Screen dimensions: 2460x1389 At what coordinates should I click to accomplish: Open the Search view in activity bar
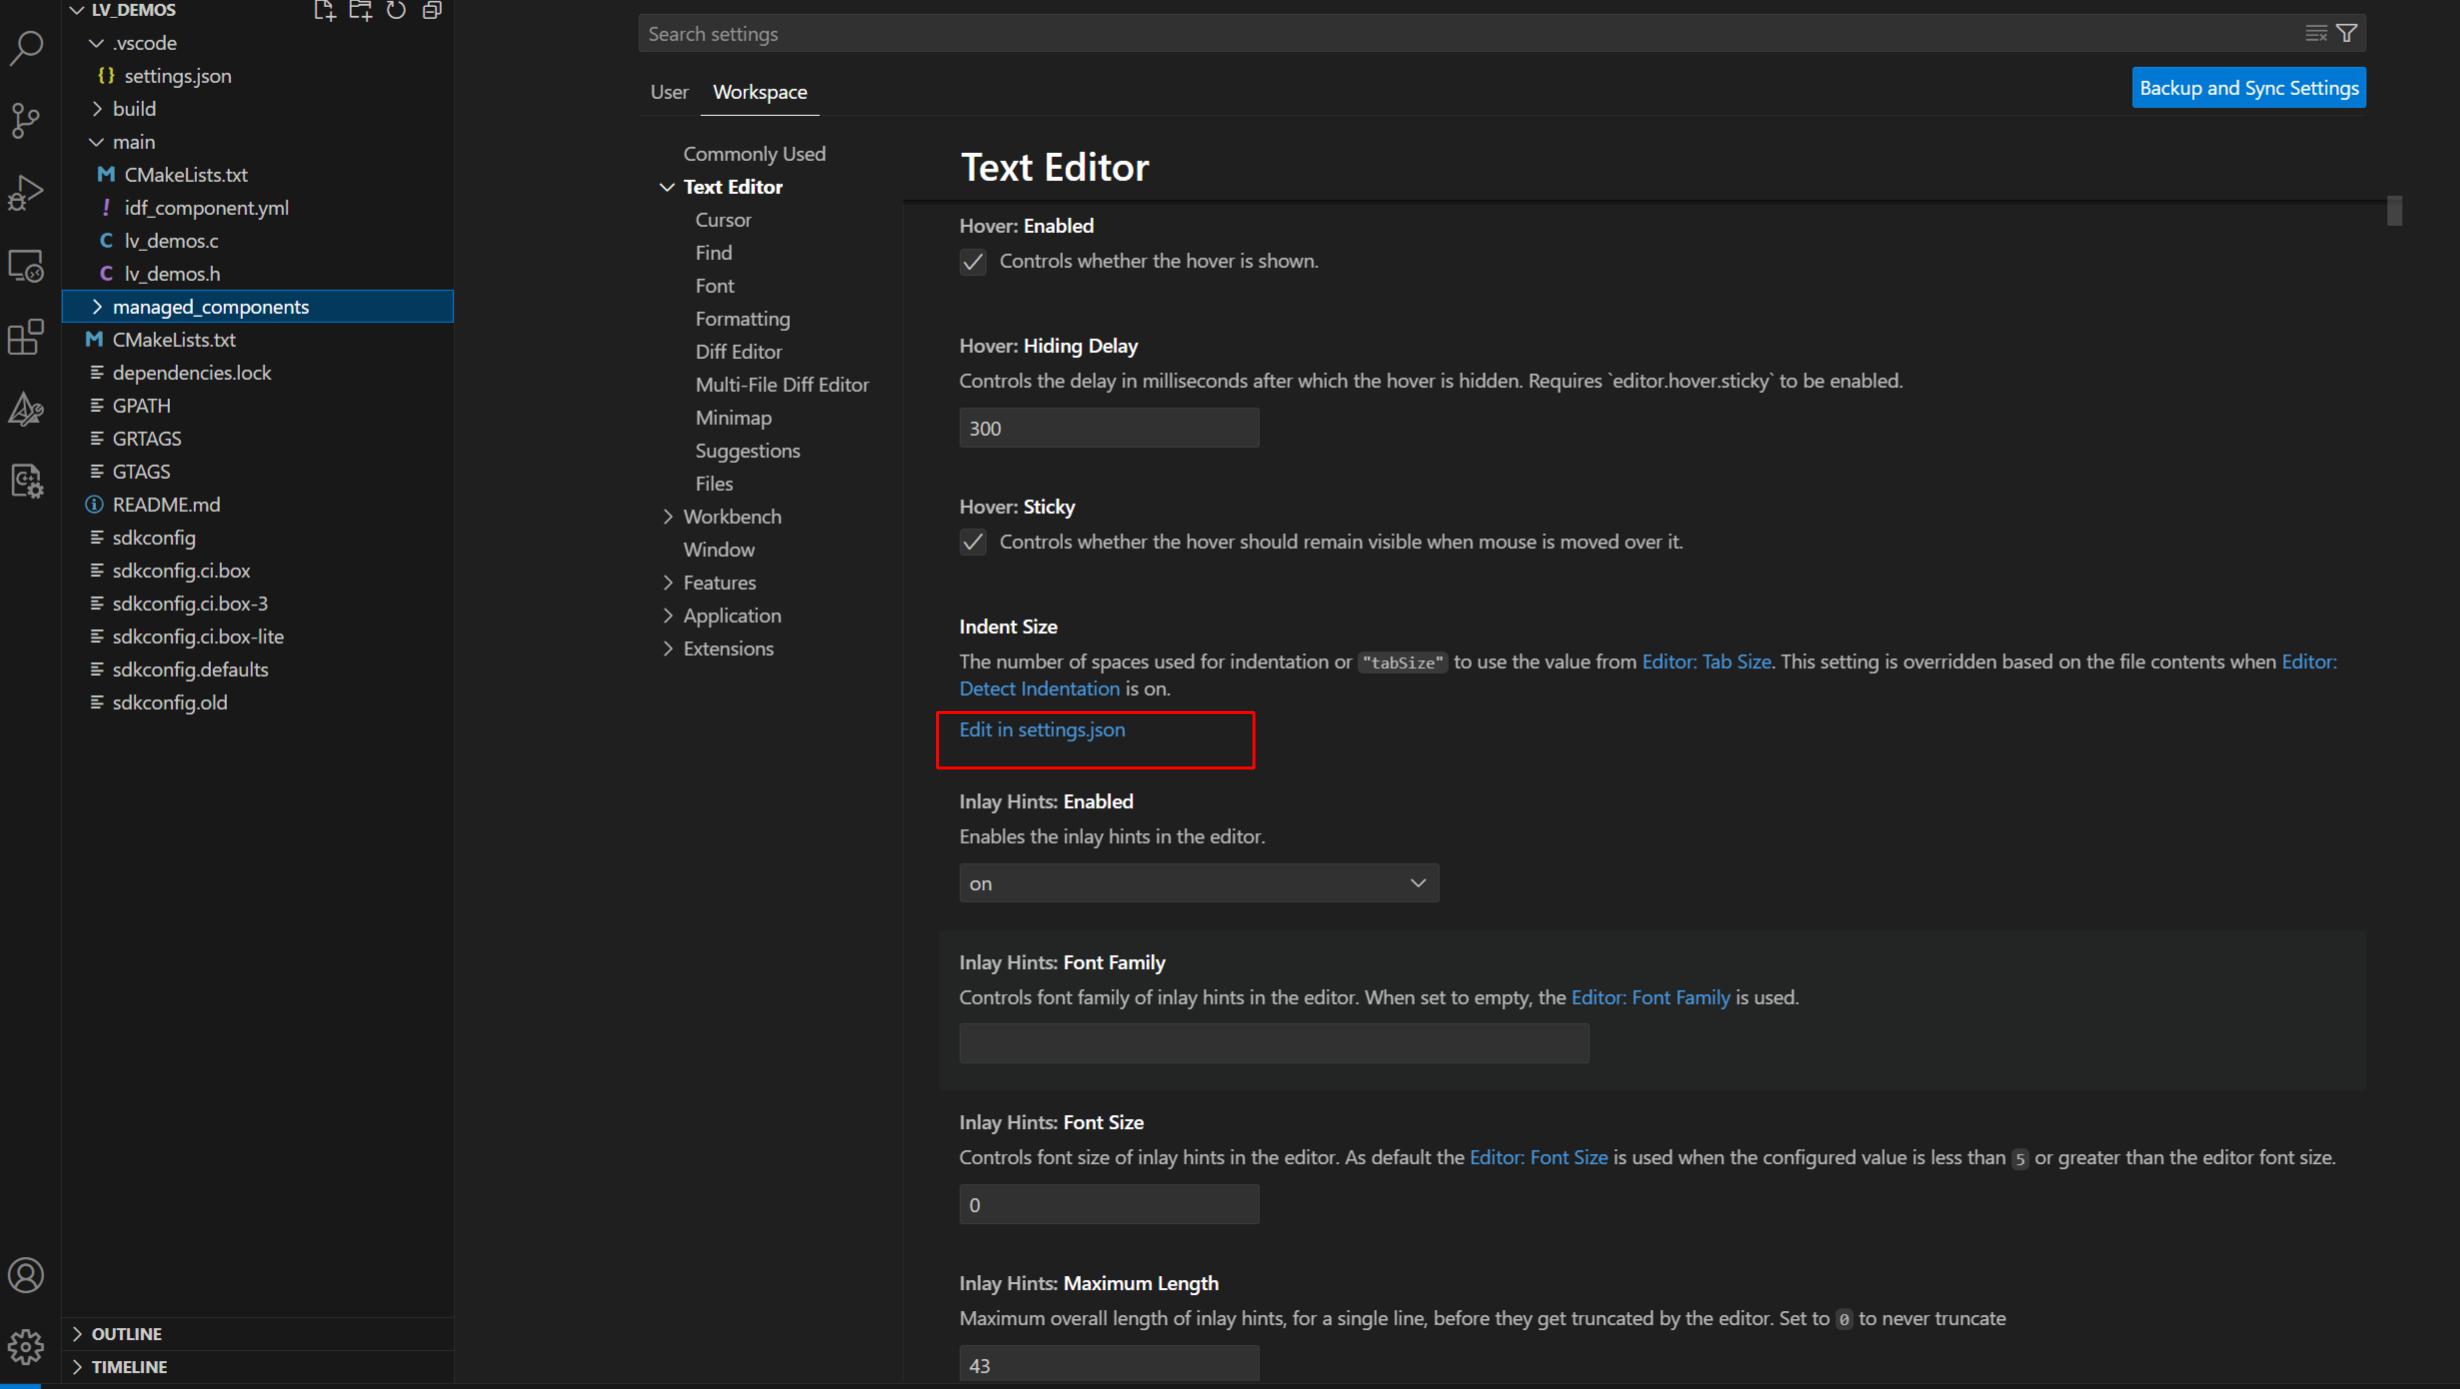[26, 47]
